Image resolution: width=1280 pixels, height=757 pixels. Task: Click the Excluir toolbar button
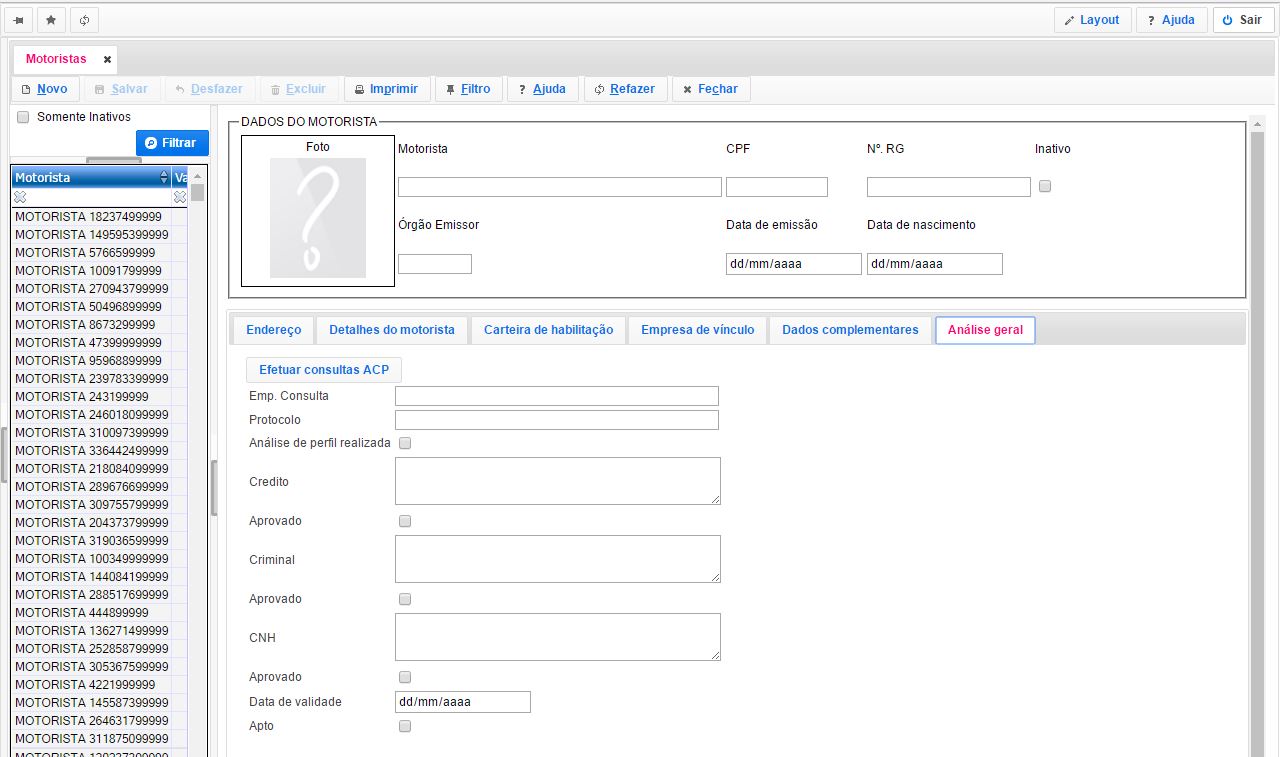pyautogui.click(x=299, y=89)
